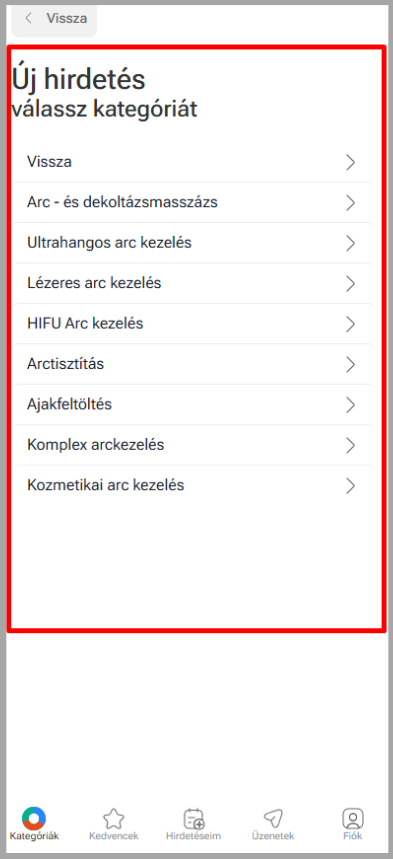Select Arc - és dekoltázsmasszázs category

coord(193,203)
